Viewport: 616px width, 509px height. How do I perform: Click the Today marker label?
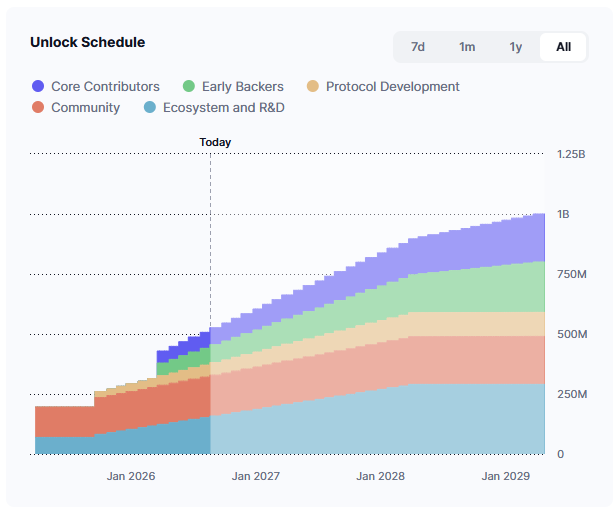click(x=215, y=142)
